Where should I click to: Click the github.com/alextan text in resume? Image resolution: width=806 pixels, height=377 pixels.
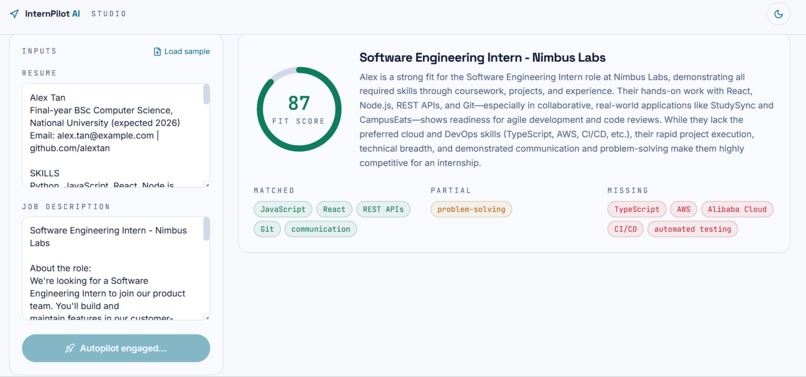70,148
